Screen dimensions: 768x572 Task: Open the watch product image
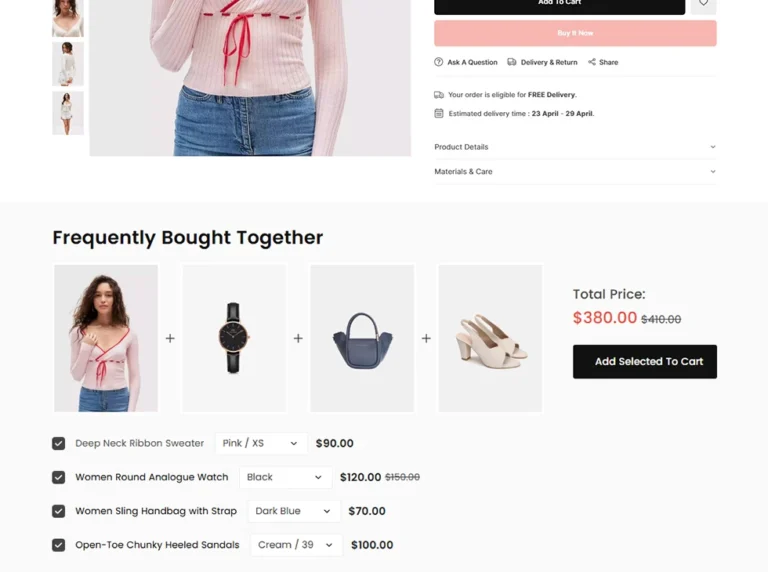[x=234, y=338]
